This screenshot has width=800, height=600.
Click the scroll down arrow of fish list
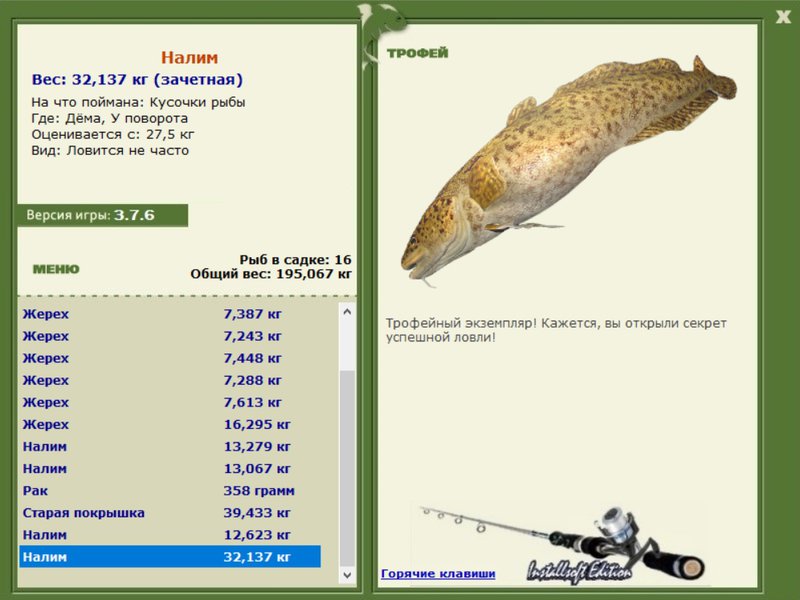(347, 575)
